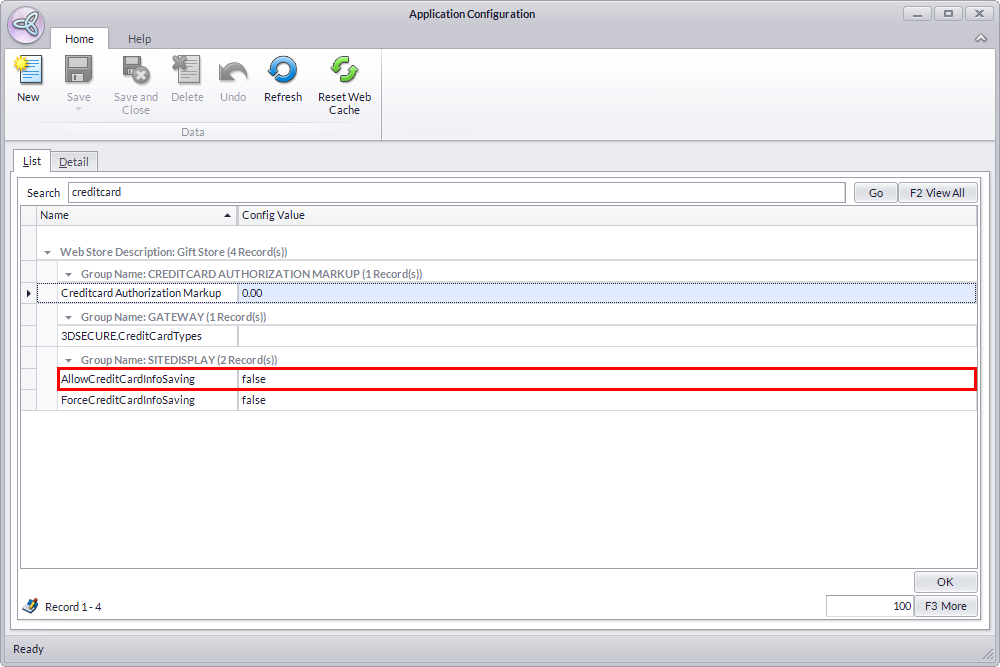Select the Creditcard Authorization Markup row
Viewport: 1000px width, 667px height.
[506, 293]
